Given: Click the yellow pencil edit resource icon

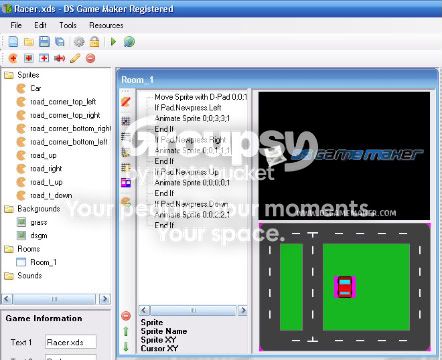Looking at the screenshot, I should 75,58.
